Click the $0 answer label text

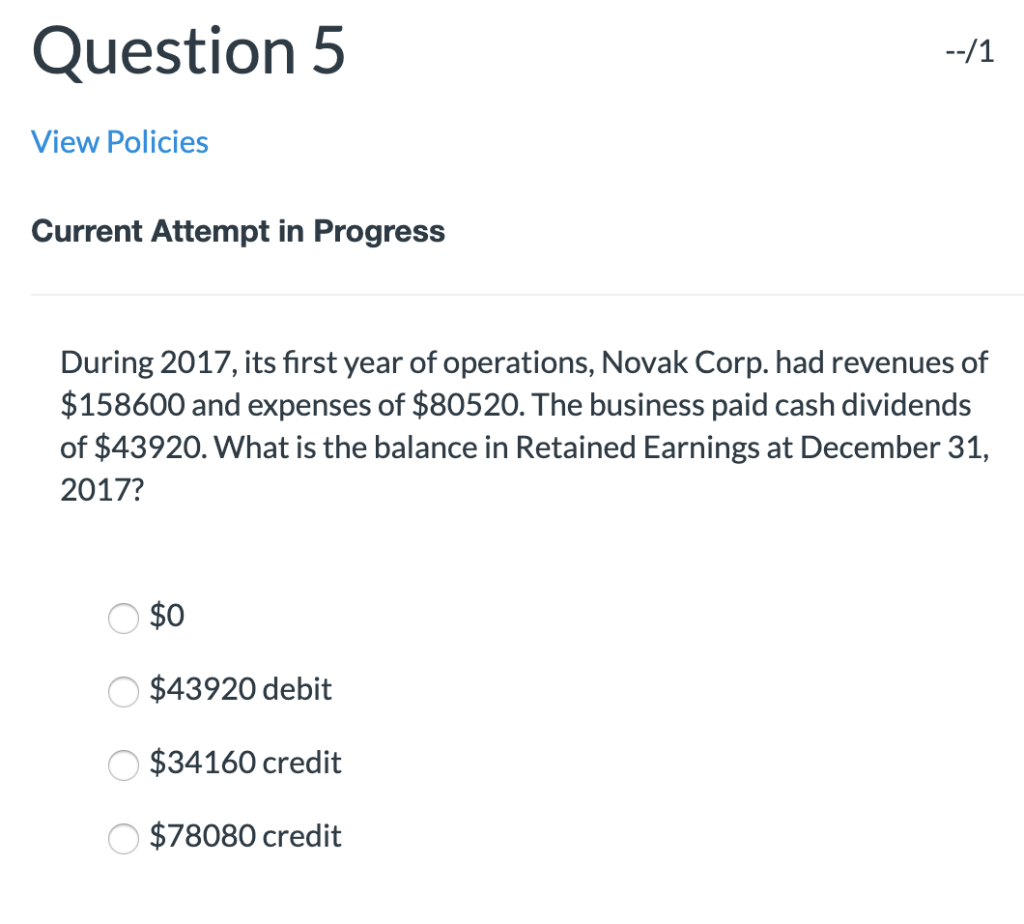[166, 616]
